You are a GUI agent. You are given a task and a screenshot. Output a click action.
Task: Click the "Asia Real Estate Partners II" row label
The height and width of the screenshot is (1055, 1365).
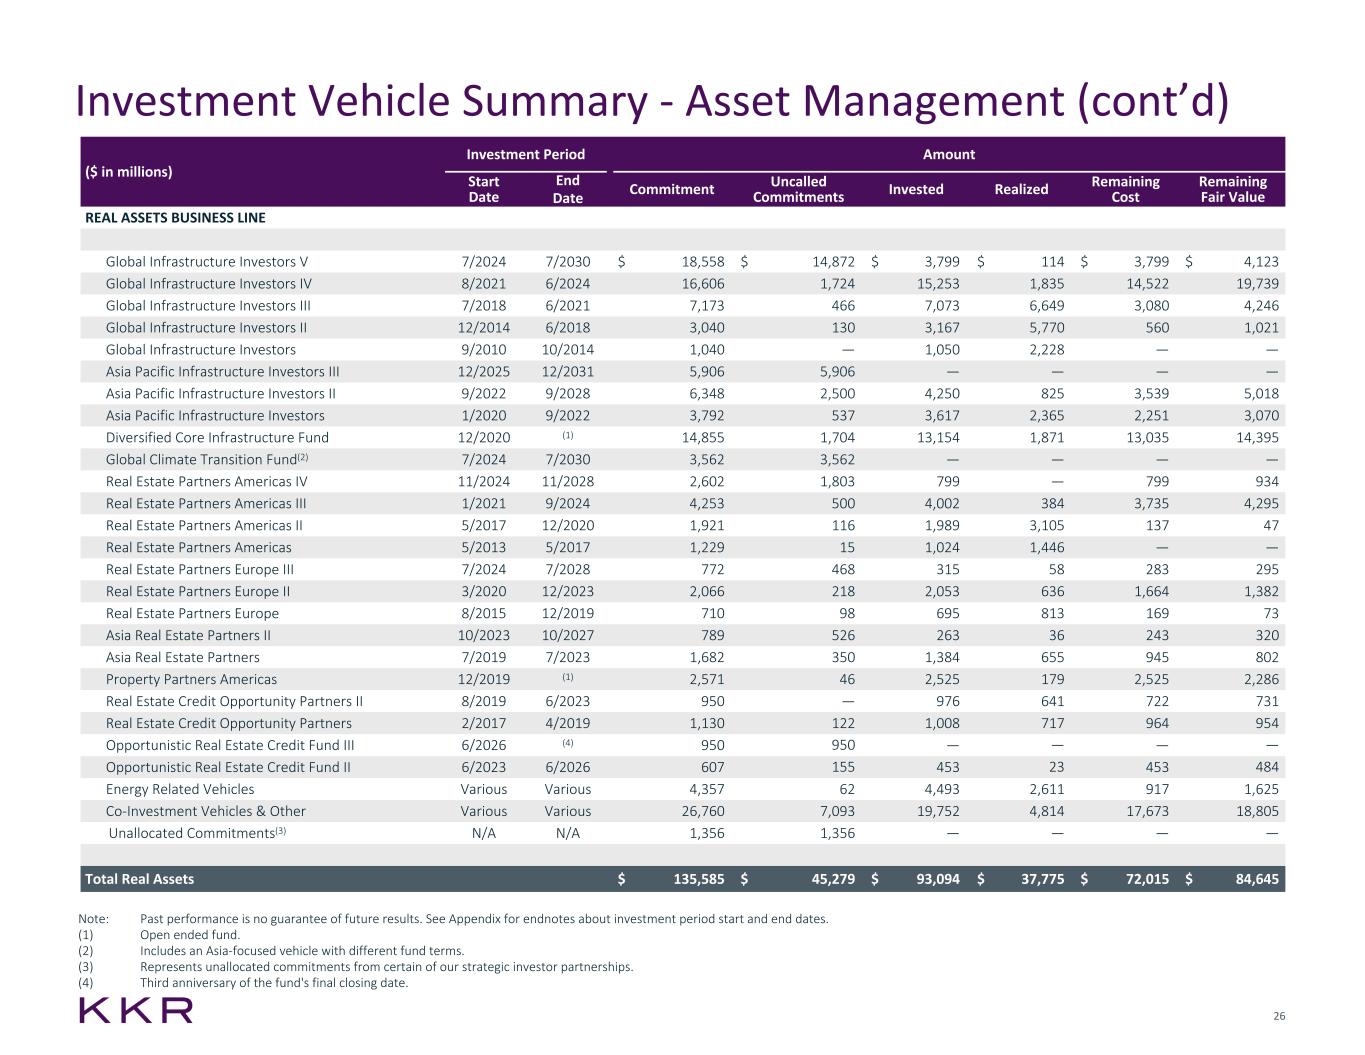tap(188, 636)
